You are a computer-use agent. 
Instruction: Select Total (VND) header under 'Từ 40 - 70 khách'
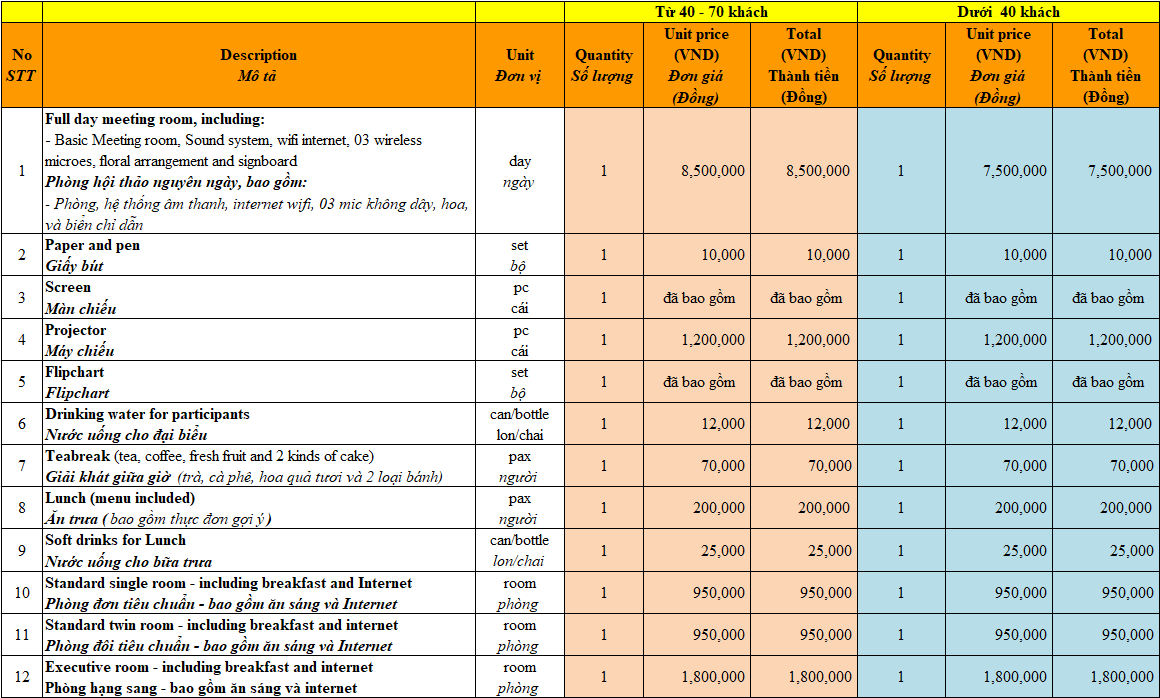(x=804, y=65)
